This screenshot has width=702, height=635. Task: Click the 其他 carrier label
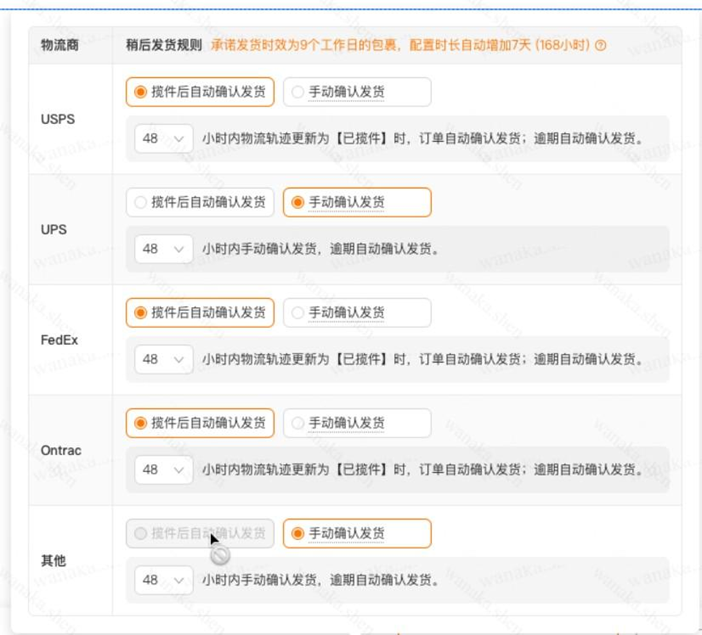click(53, 560)
